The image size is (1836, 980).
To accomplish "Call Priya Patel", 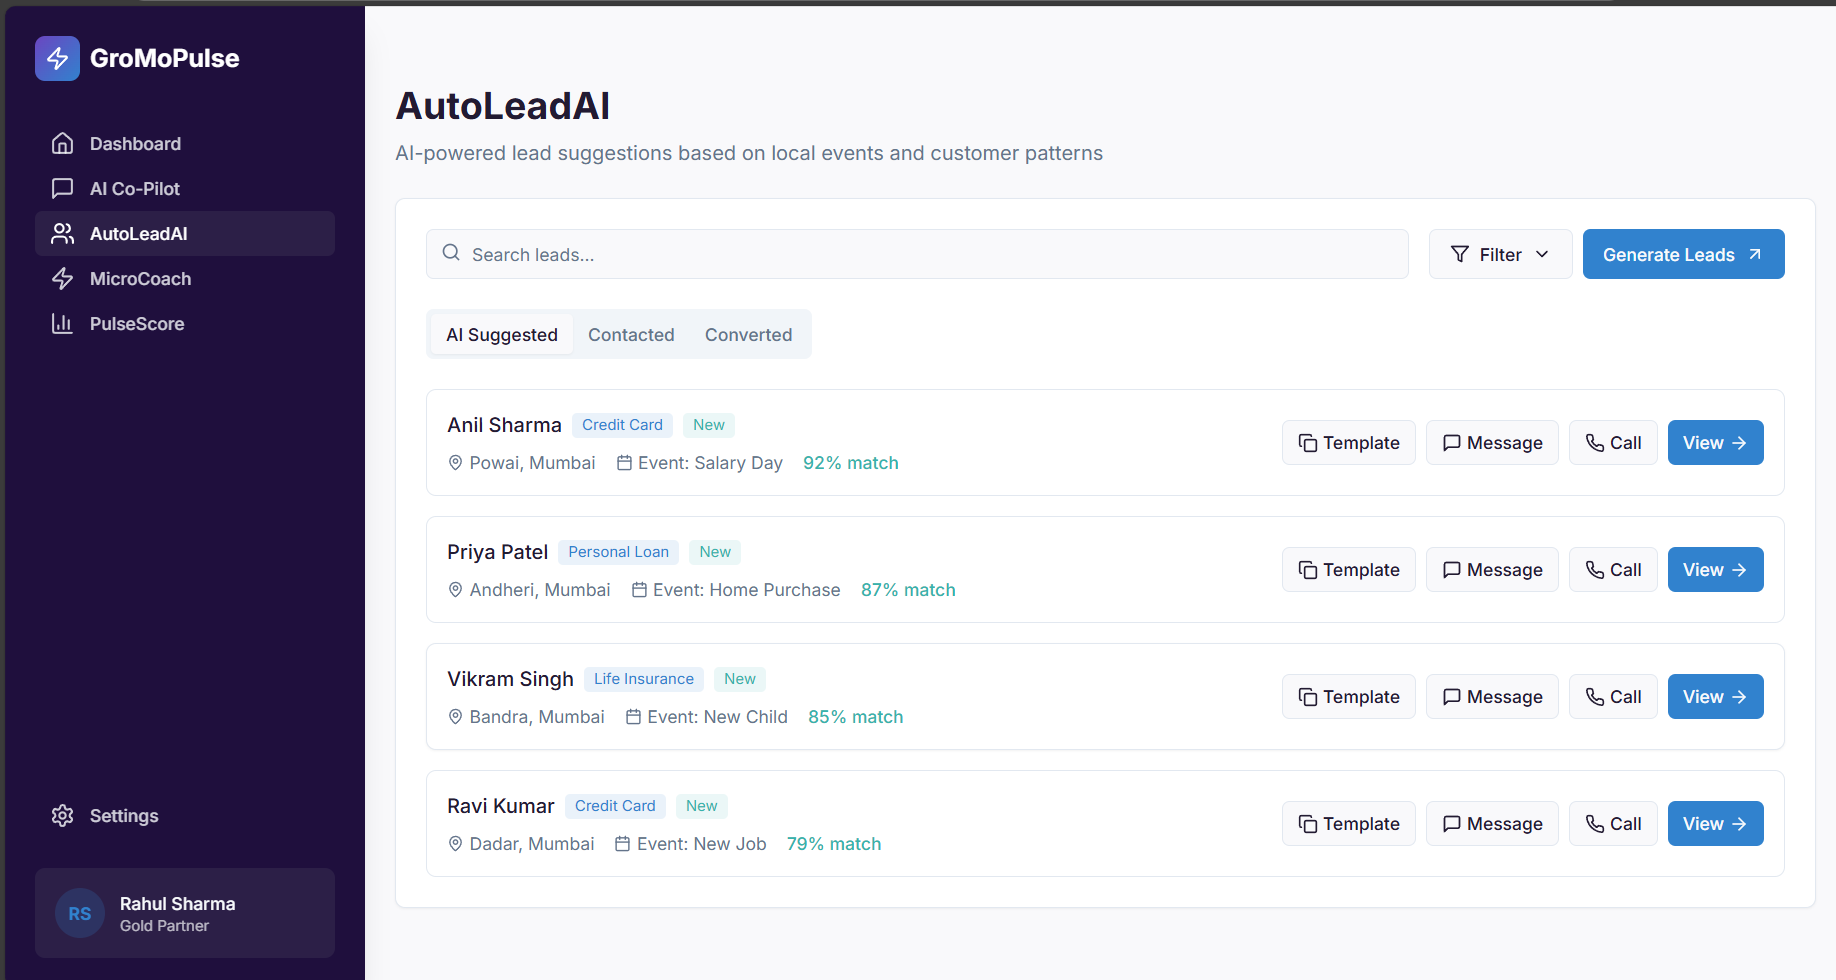I will [x=1613, y=569].
